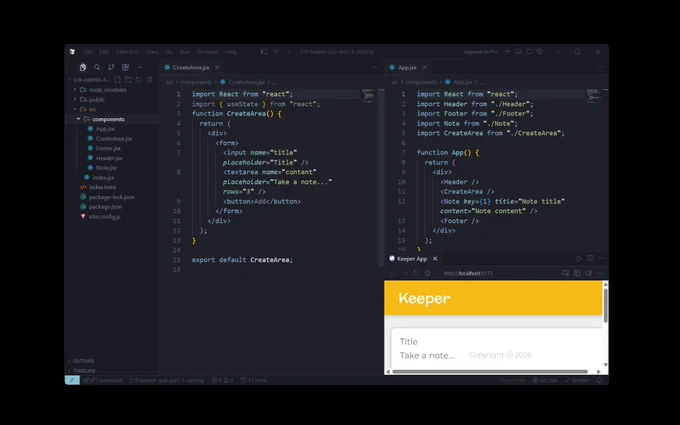Click the New File icon in explorer header
This screenshot has width=680, height=425.
[118, 80]
